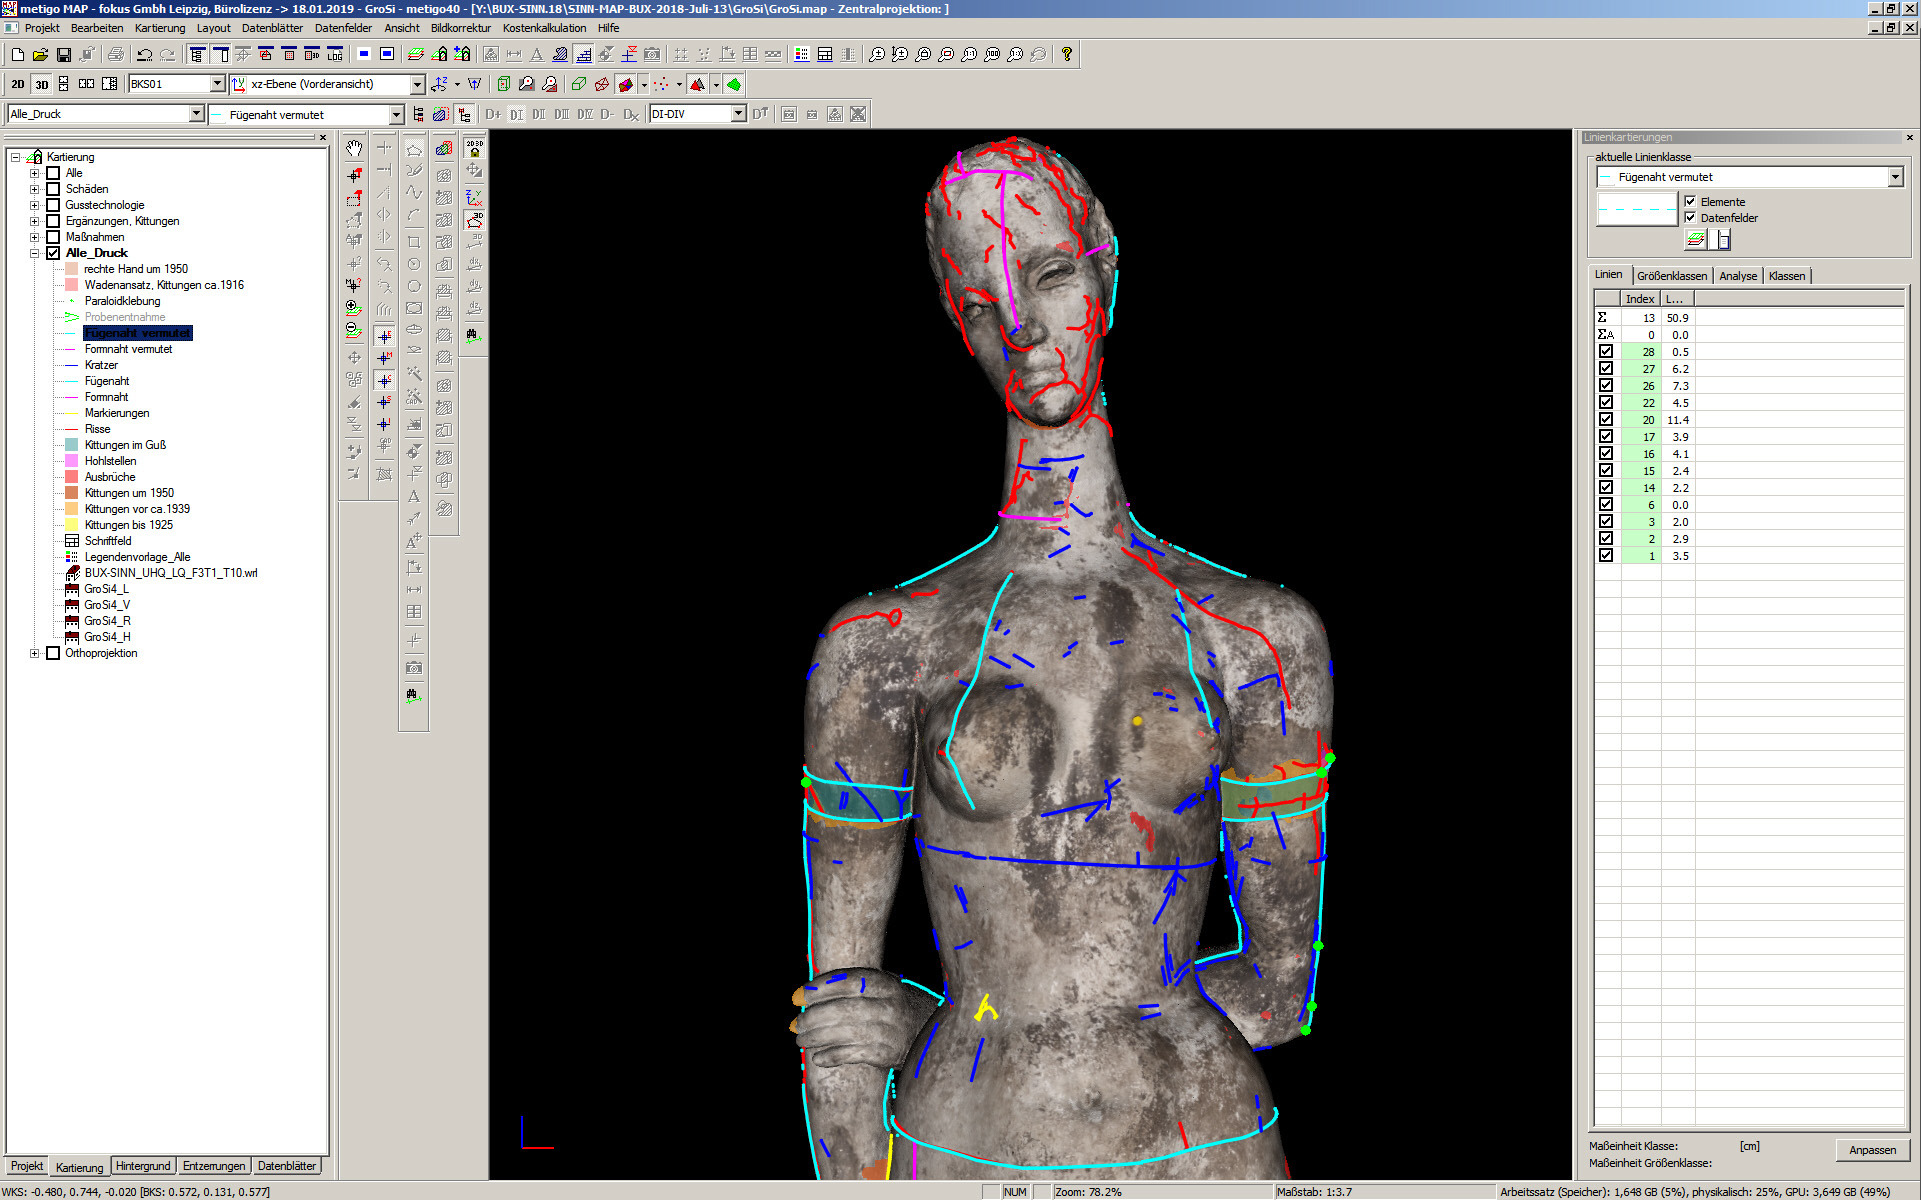The image size is (1922, 1200).
Task: Click the dashed line style preview box
Action: [1637, 210]
